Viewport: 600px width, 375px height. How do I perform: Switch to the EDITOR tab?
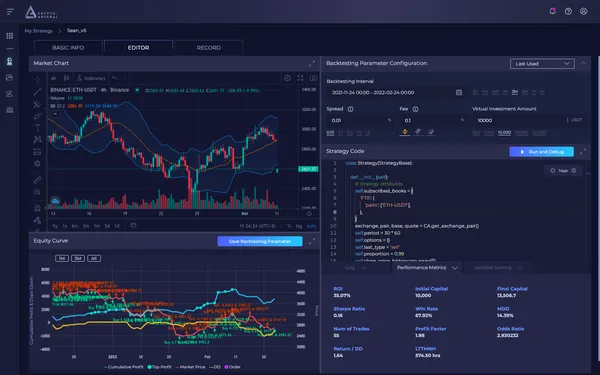pos(139,48)
